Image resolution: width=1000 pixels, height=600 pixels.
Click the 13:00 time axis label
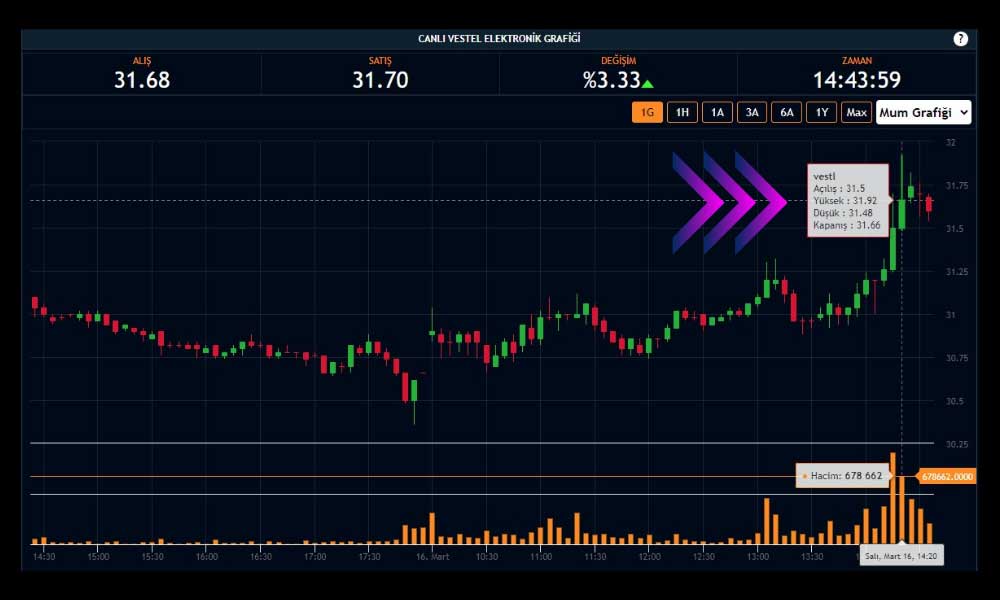758,557
